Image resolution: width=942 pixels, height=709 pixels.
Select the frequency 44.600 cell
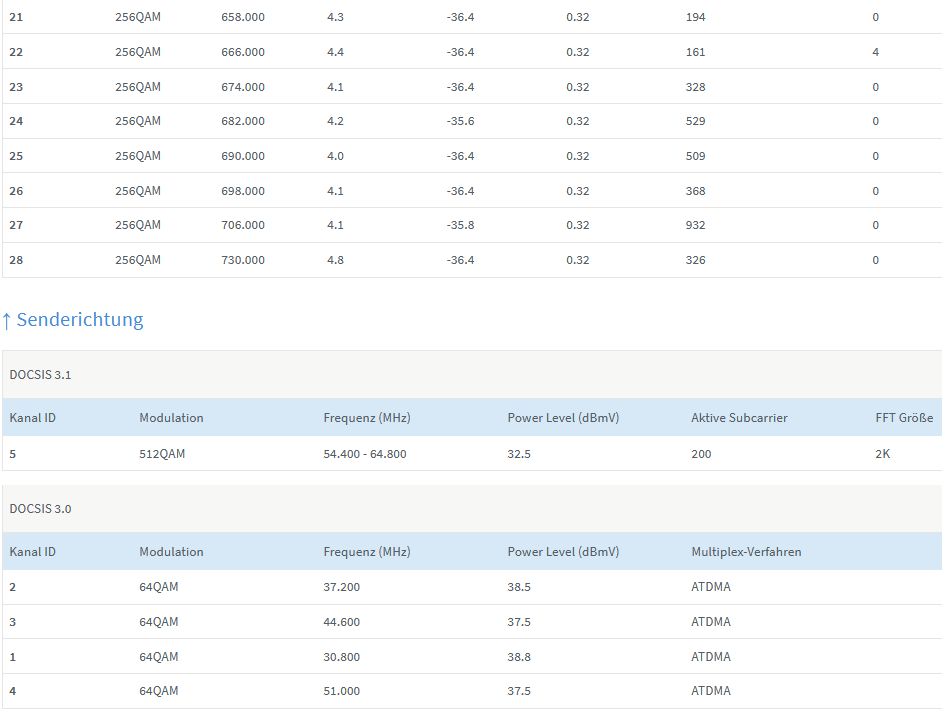point(341,622)
